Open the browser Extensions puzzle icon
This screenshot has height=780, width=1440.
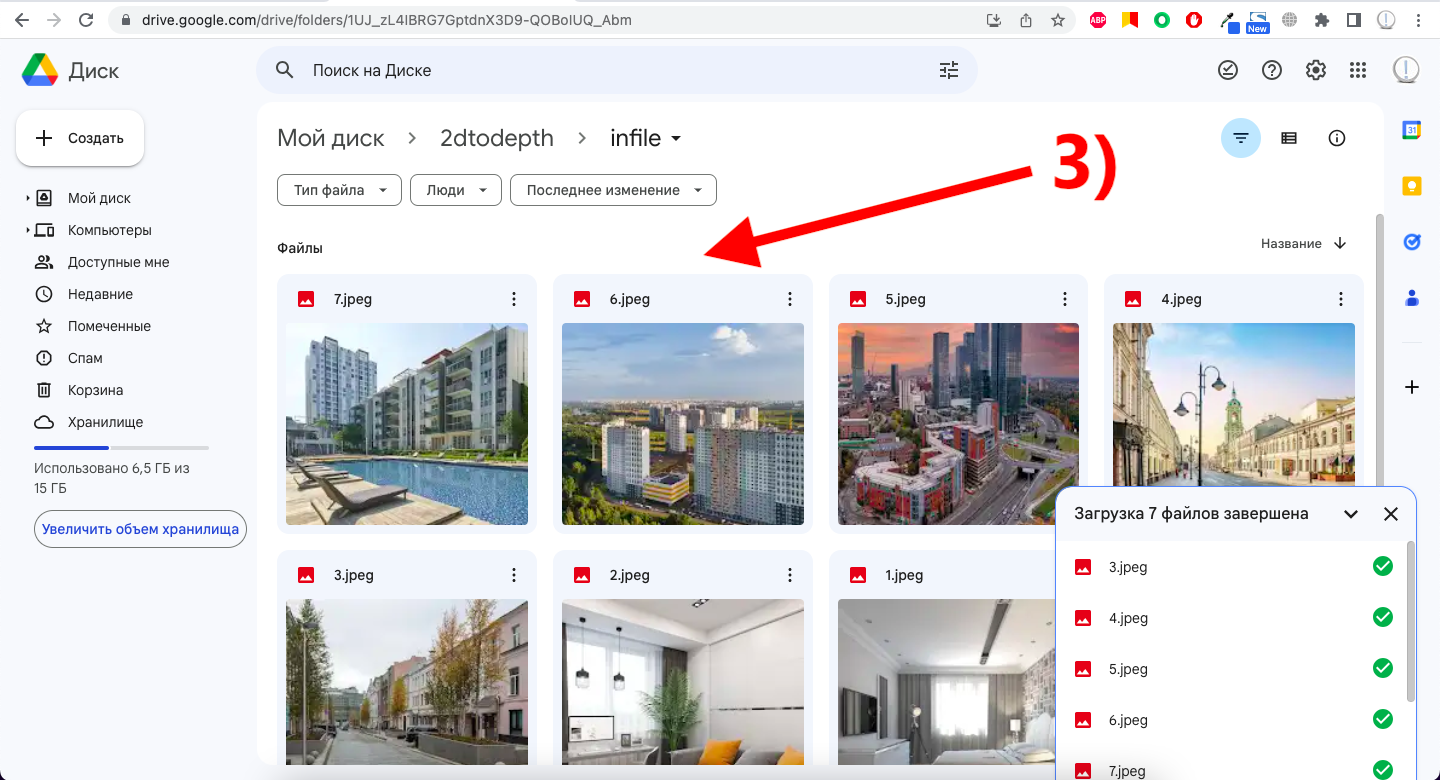pyautogui.click(x=1322, y=20)
